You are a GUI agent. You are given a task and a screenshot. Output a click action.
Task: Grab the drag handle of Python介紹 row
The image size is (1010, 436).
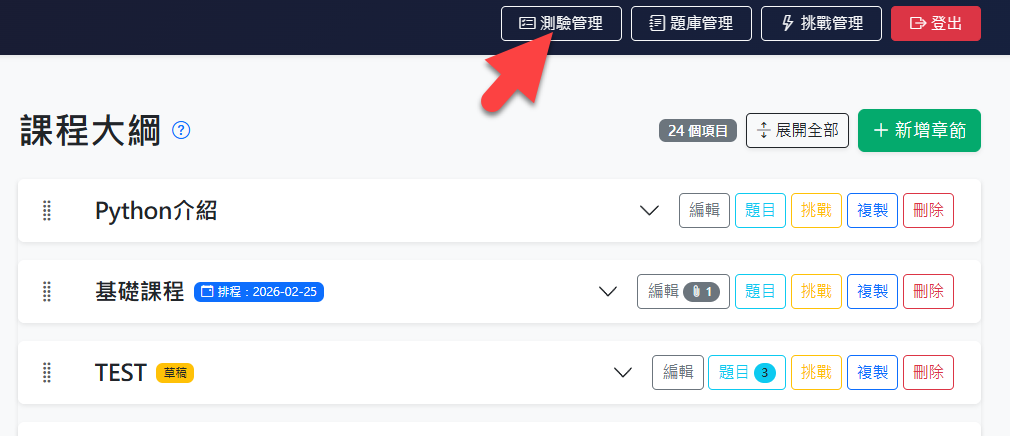[46, 211]
